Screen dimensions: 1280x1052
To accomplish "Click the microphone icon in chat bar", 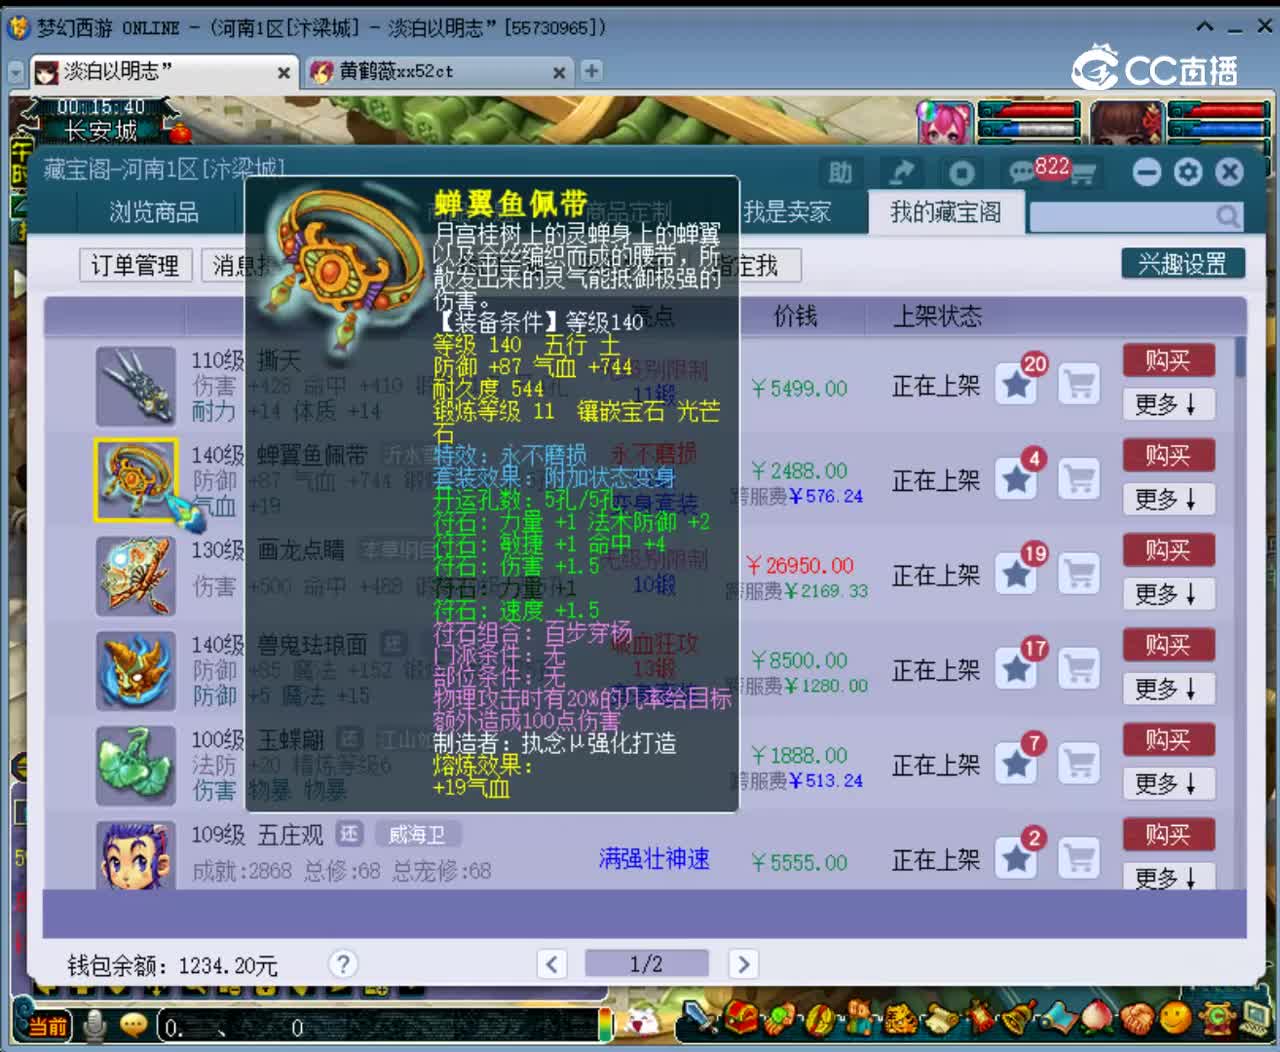I will [96, 1025].
